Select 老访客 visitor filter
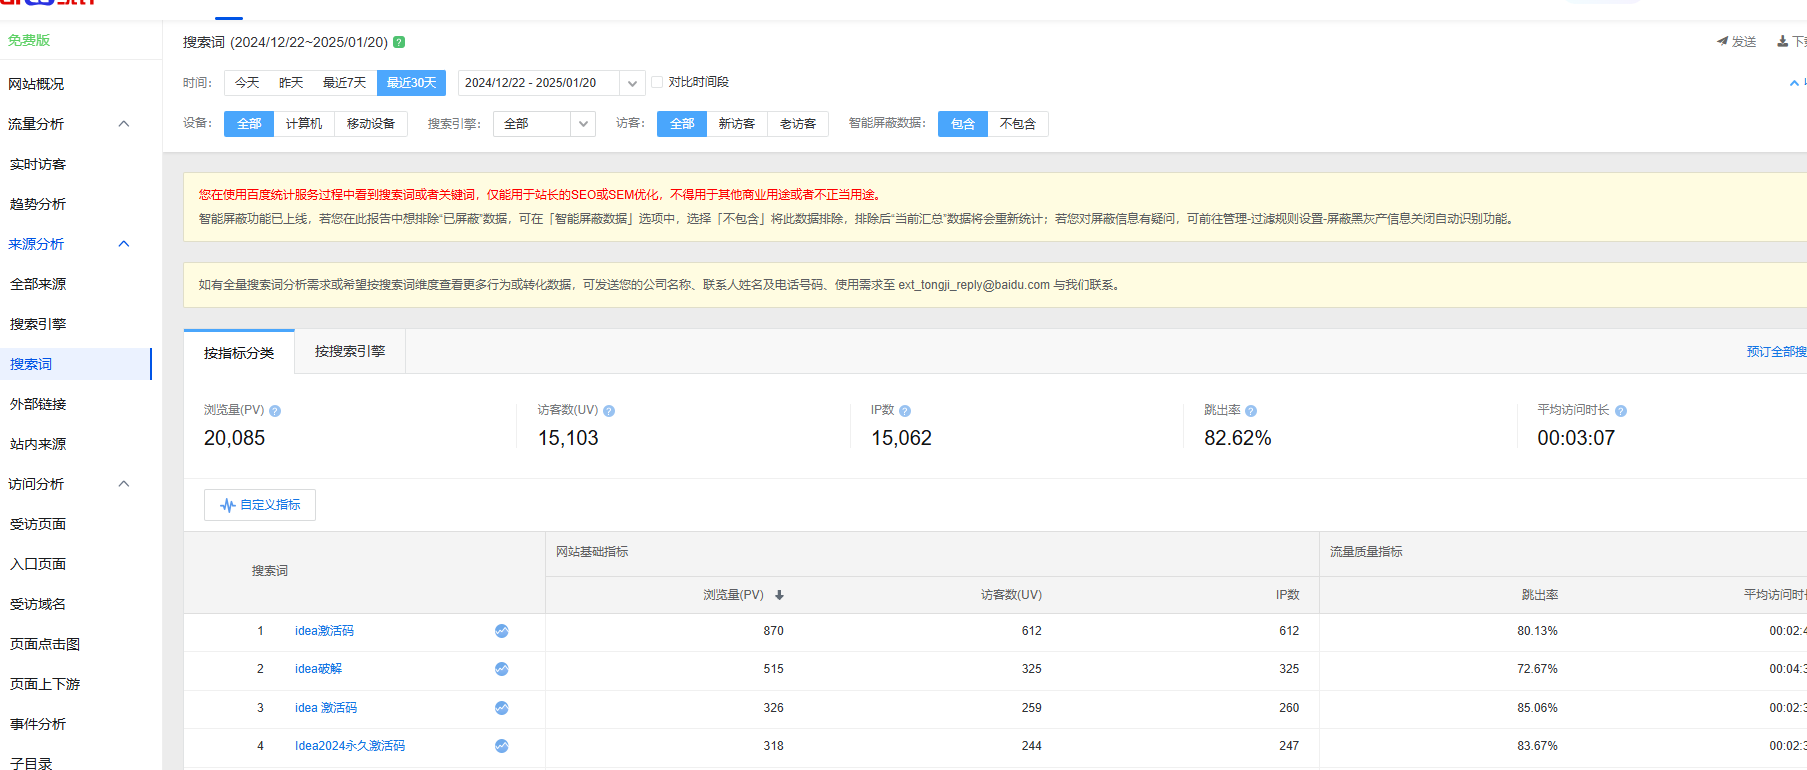This screenshot has height=770, width=1807. pyautogui.click(x=798, y=124)
